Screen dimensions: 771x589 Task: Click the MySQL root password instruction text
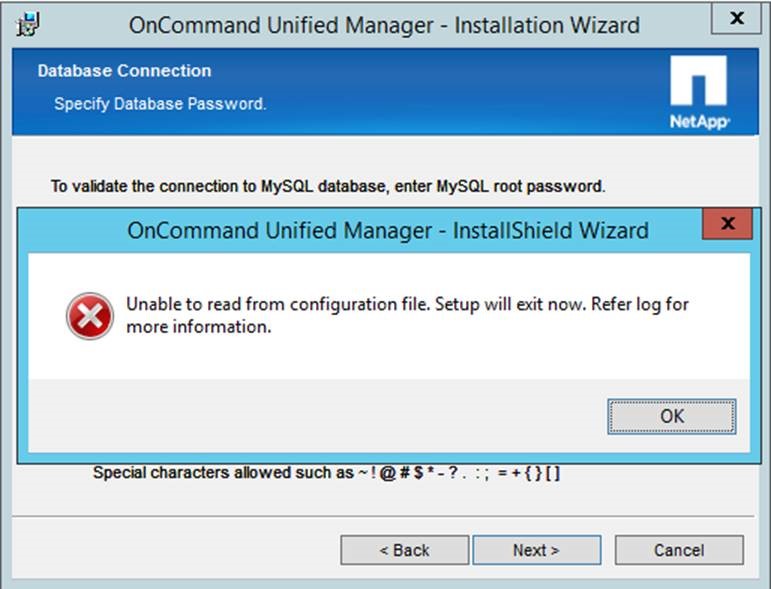[x=328, y=186]
